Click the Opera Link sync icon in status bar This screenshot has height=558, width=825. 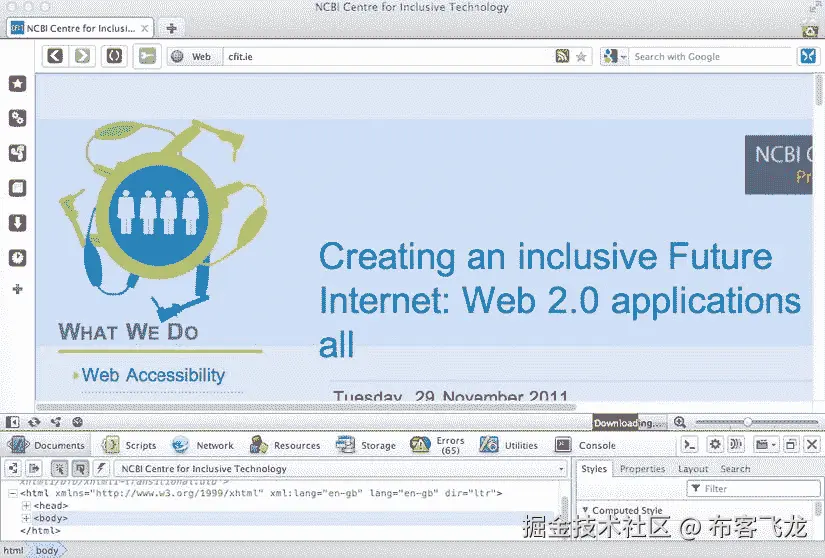pos(34,422)
